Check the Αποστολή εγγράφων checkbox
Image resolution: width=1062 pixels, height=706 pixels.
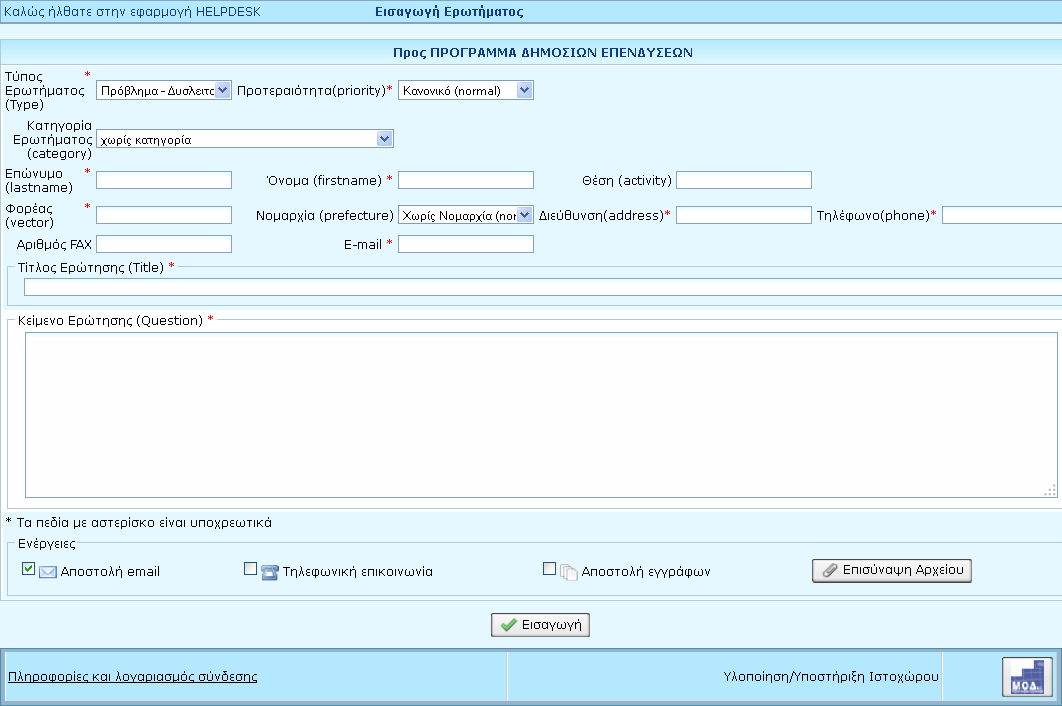549,568
